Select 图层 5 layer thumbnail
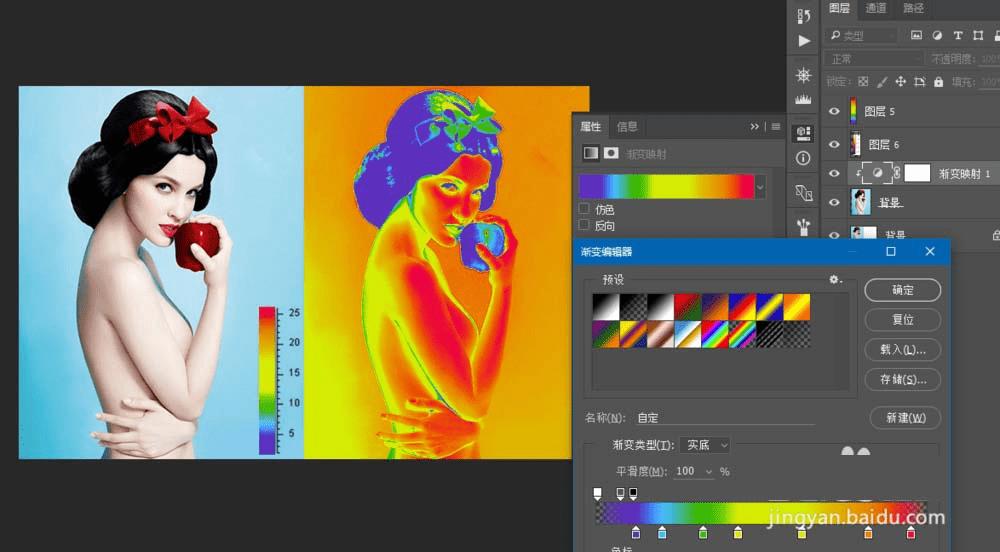The width and height of the screenshot is (1000, 552). tap(853, 111)
